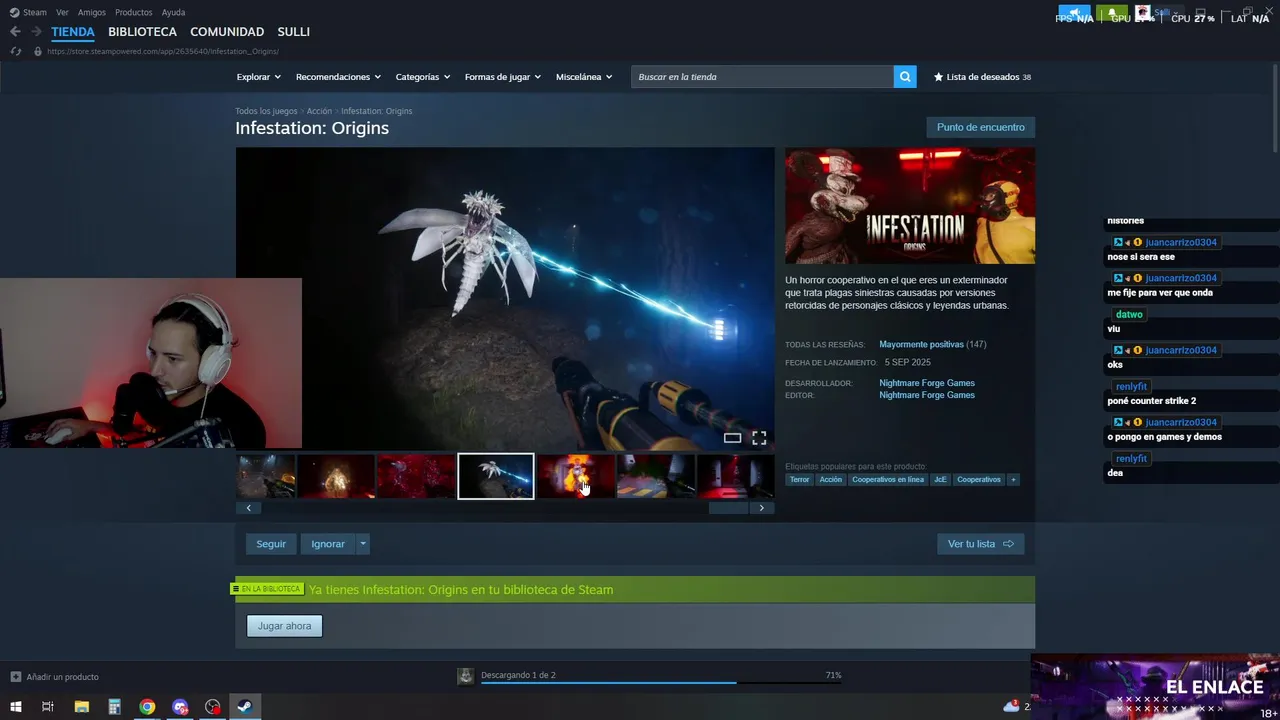Click the Acción breadcrumb link
This screenshot has width=1280, height=720.
319,111
